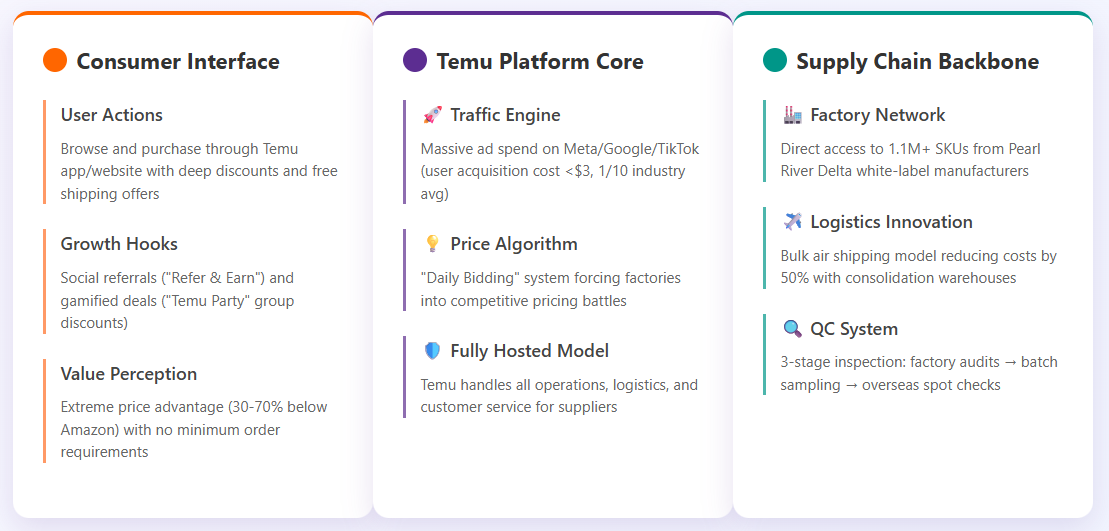Viewport: 1109px width, 531px height.
Task: Click the Logistics Innovation title text
Action: click(x=891, y=222)
